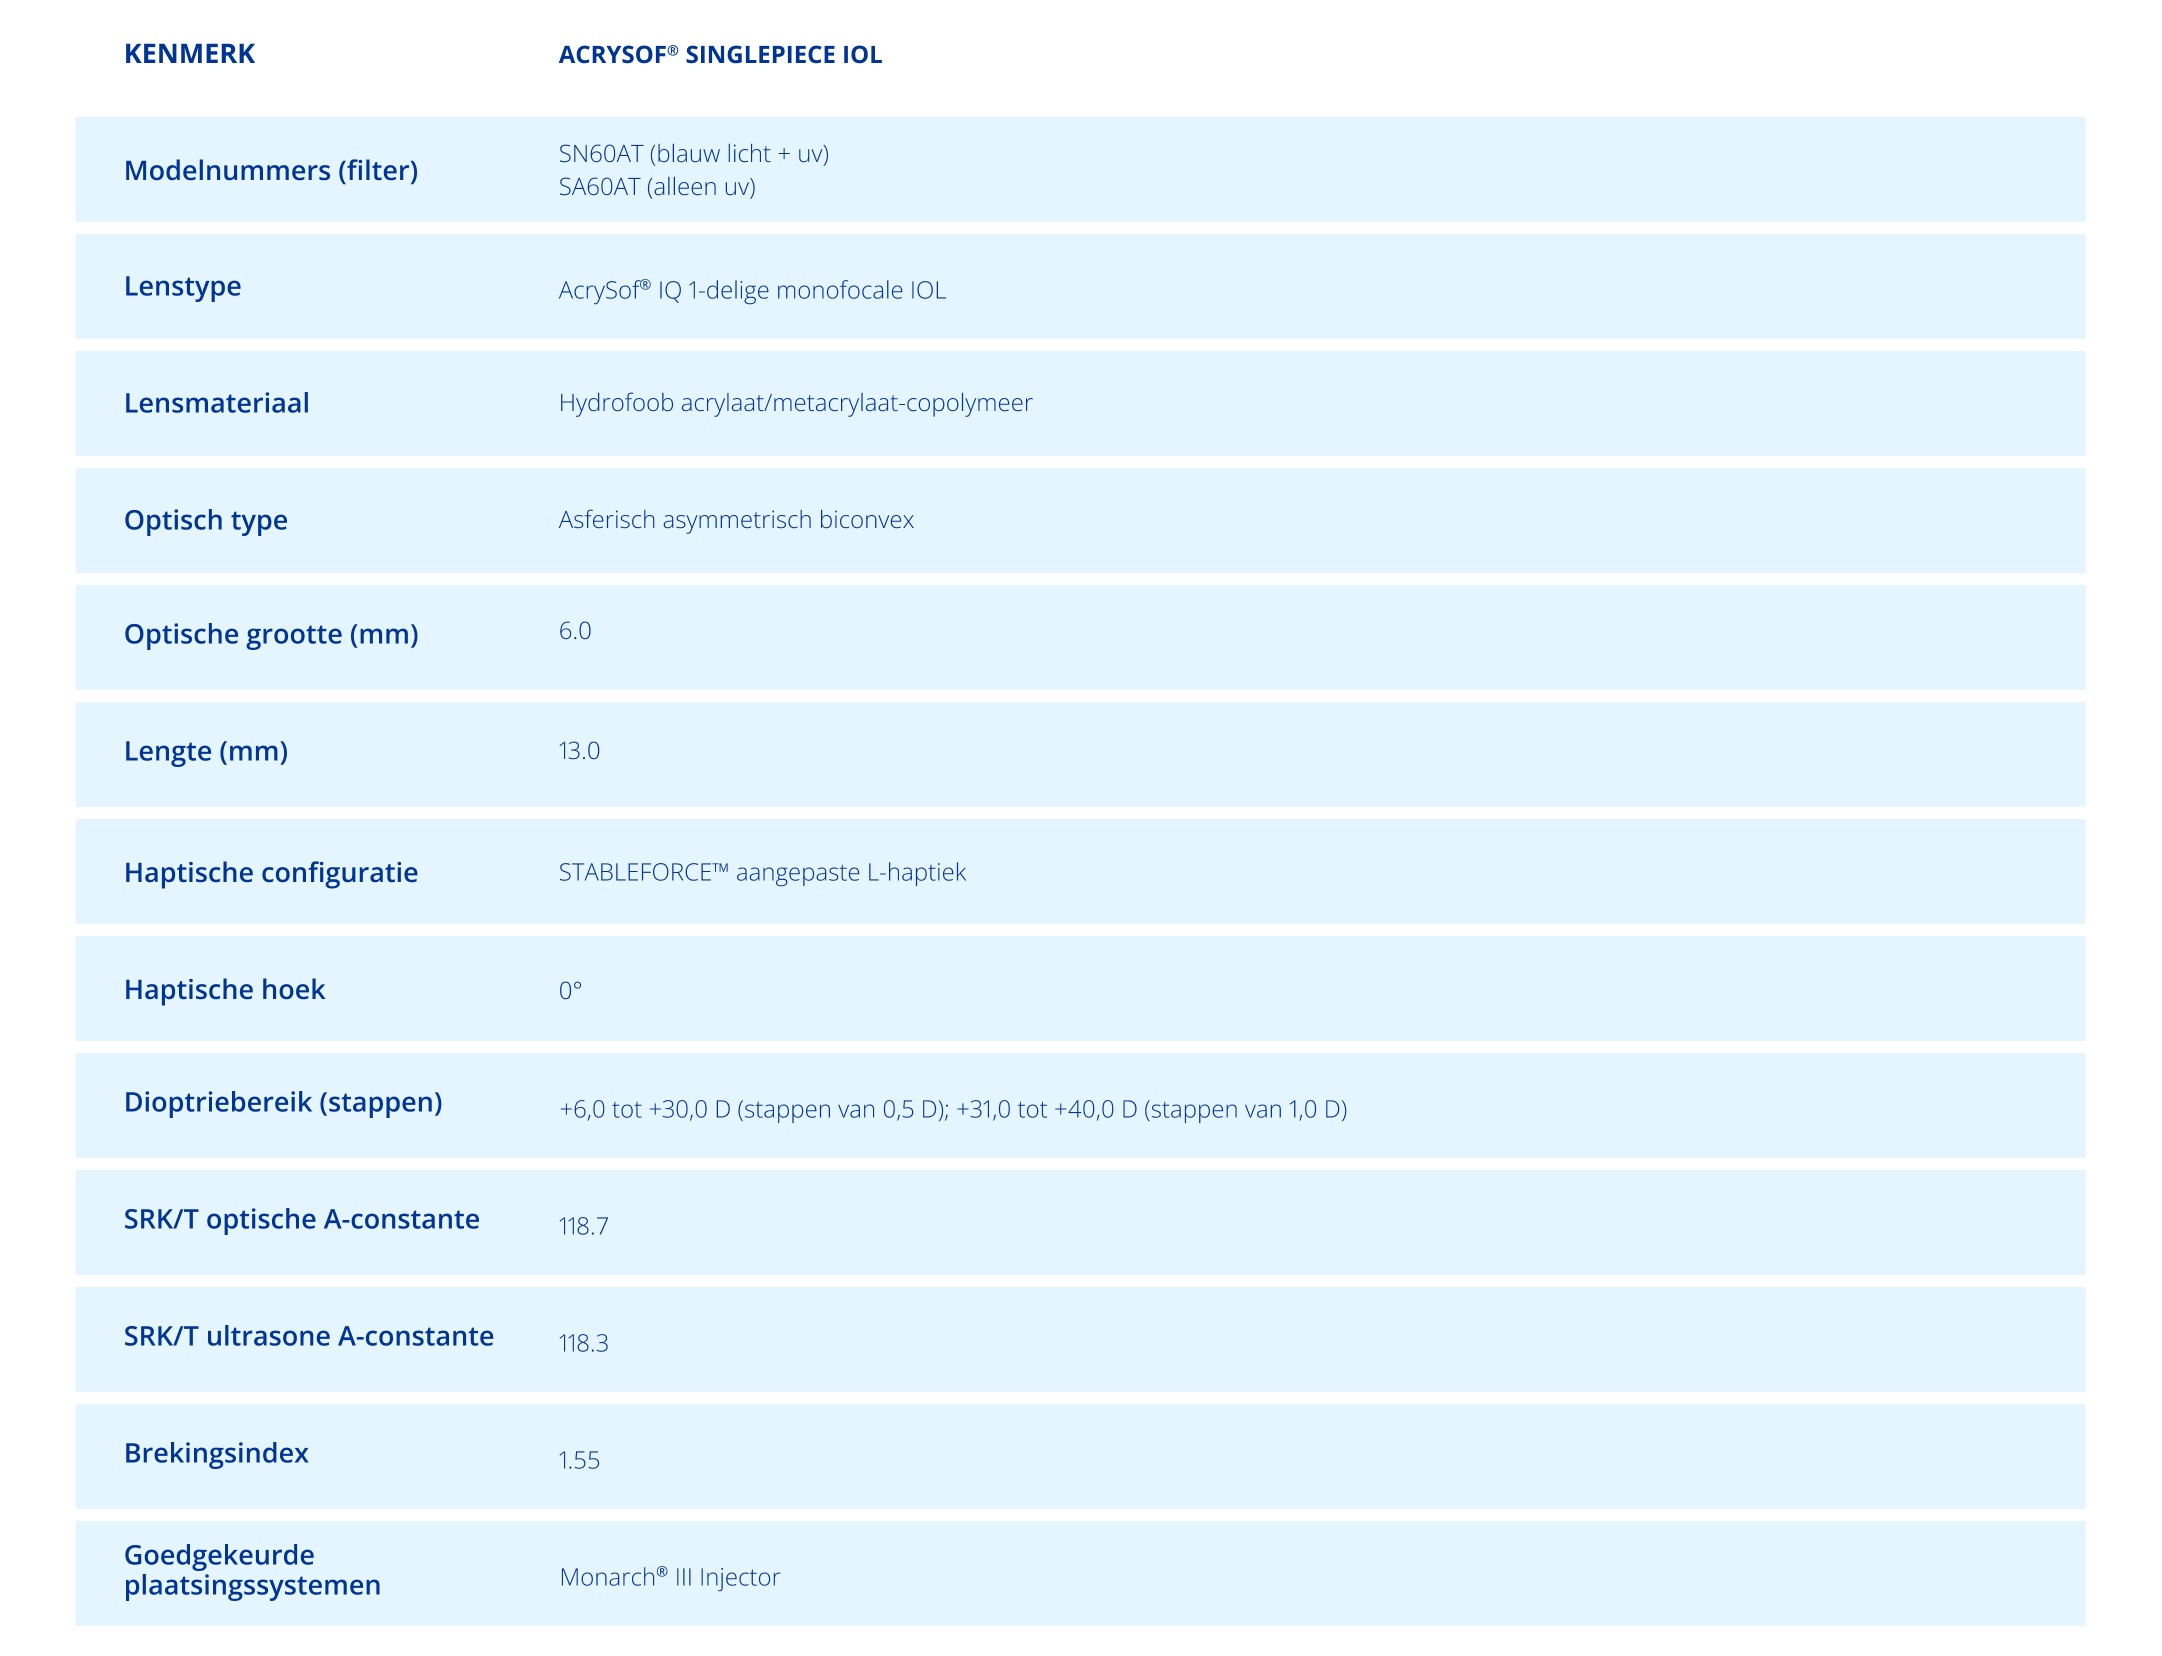Select the Lenstype row label

point(183,287)
